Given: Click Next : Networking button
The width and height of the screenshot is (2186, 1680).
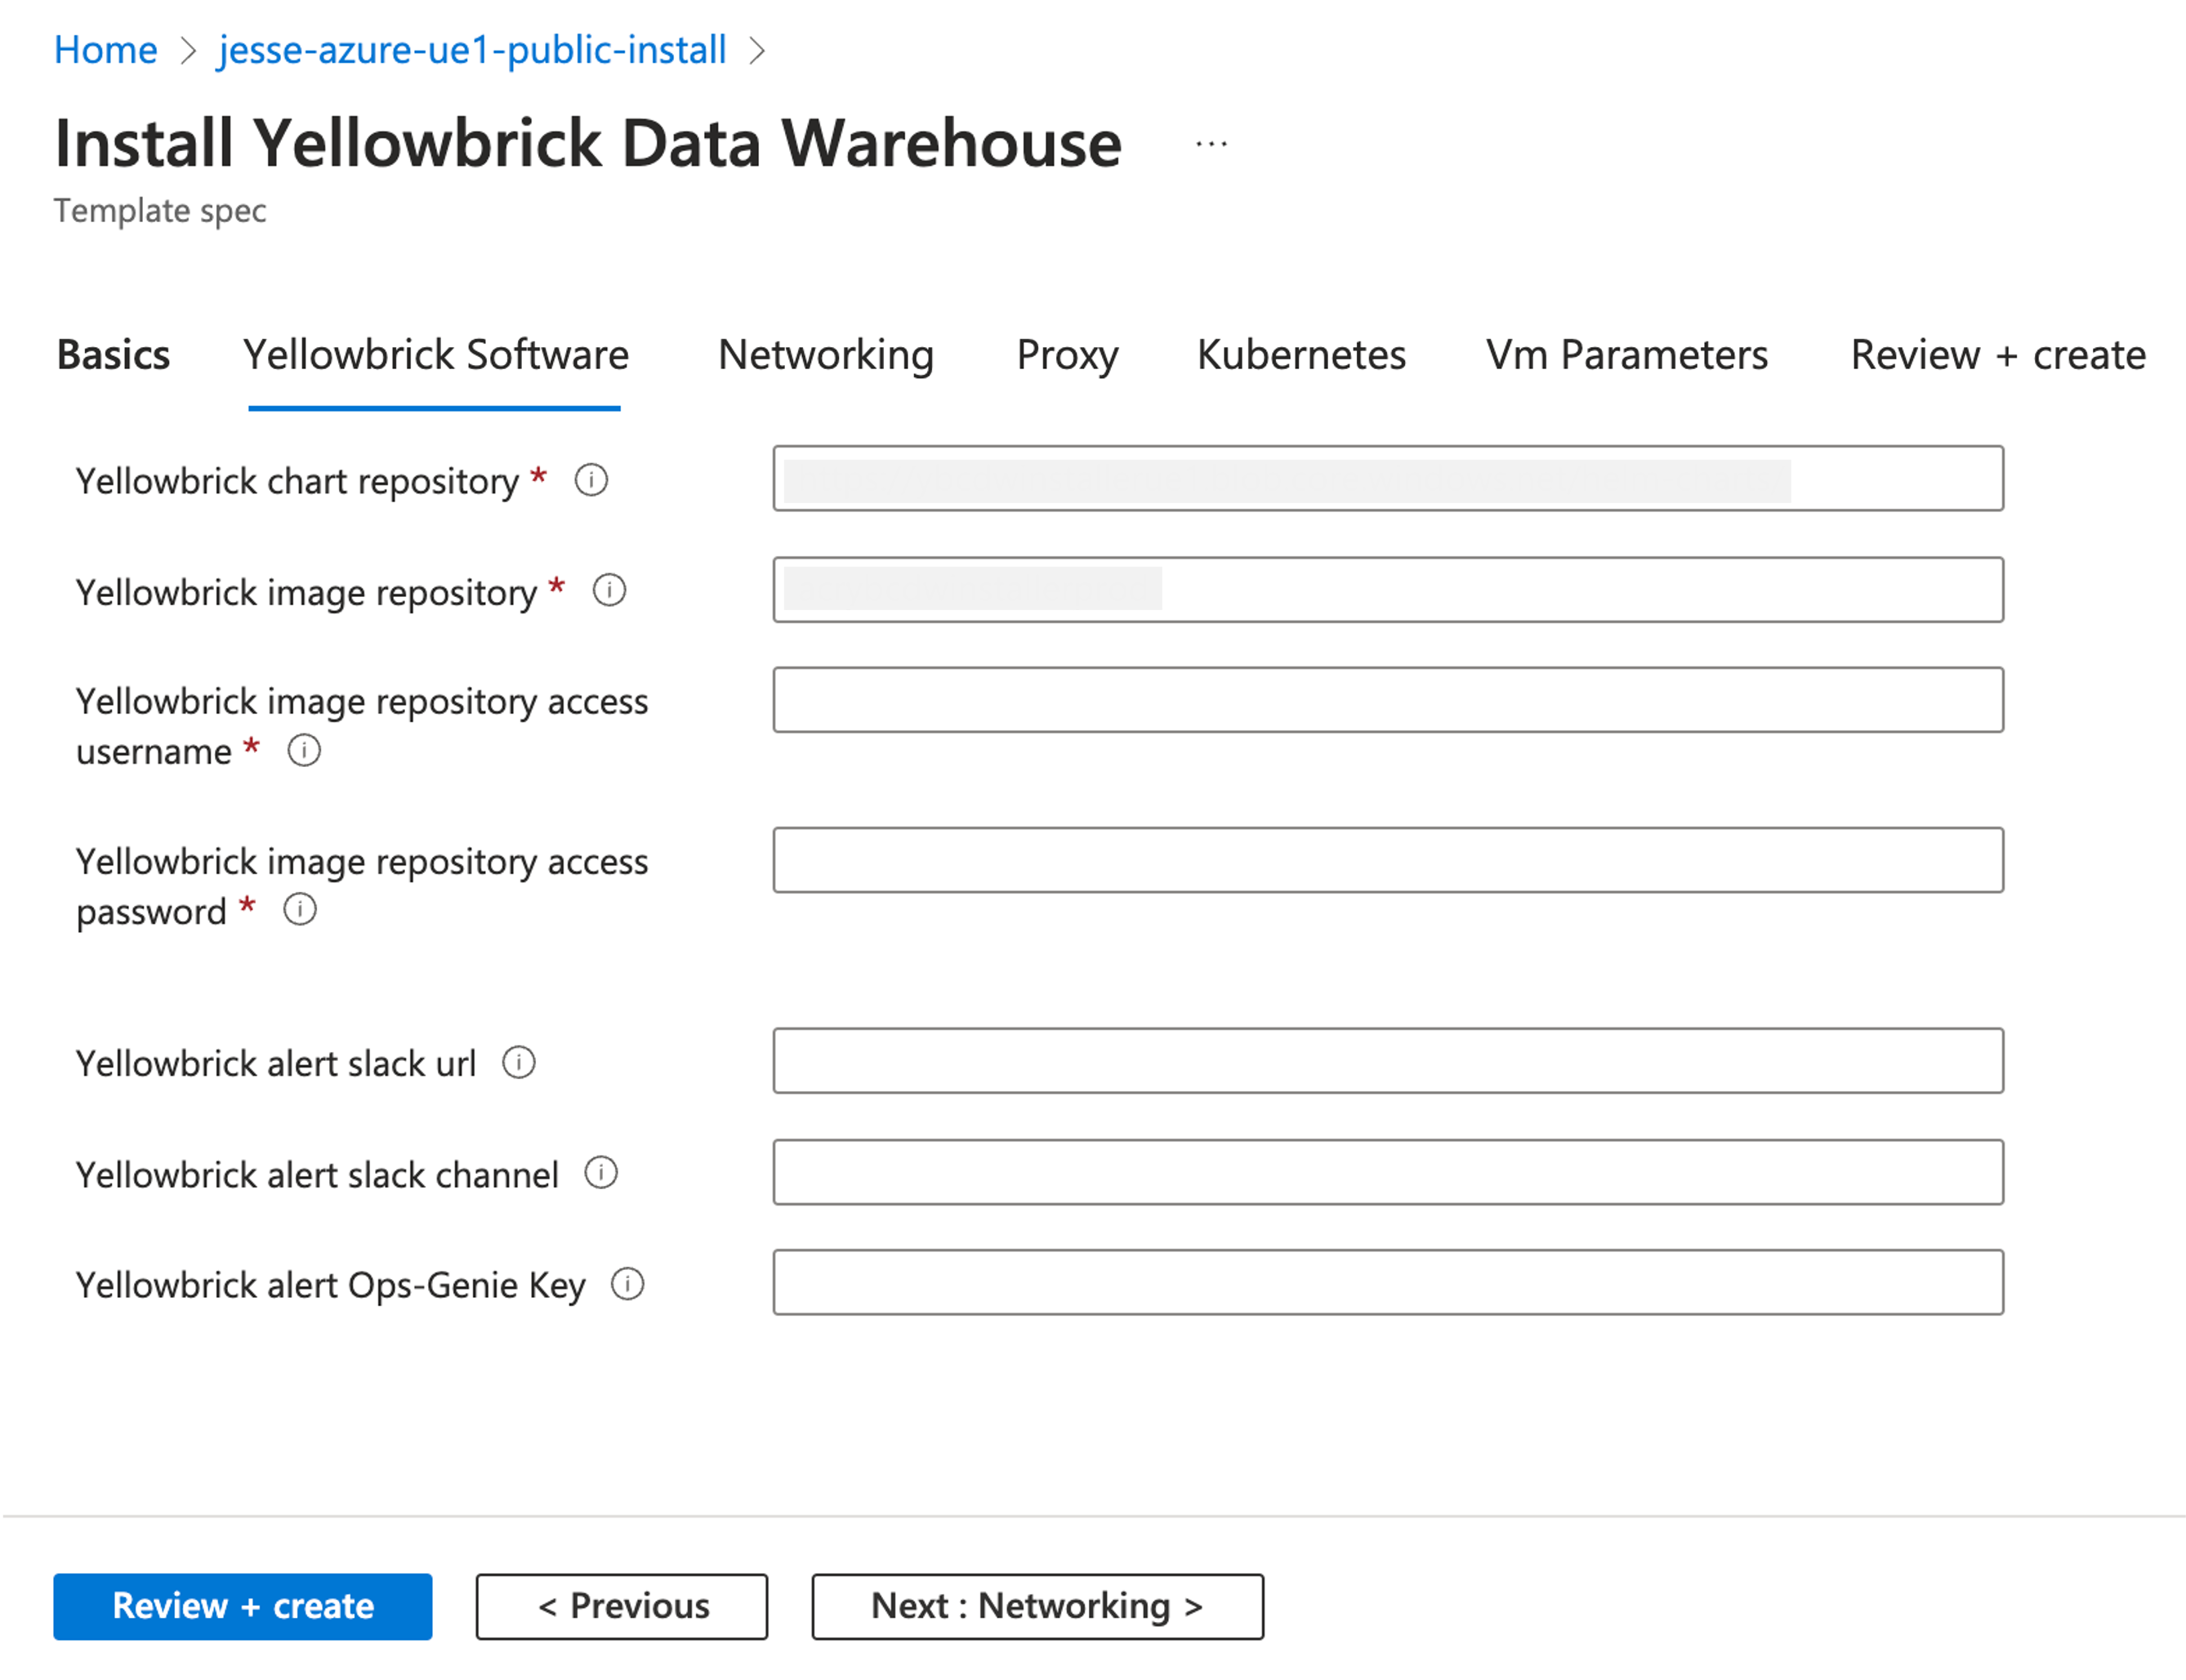Looking at the screenshot, I should [1037, 1606].
